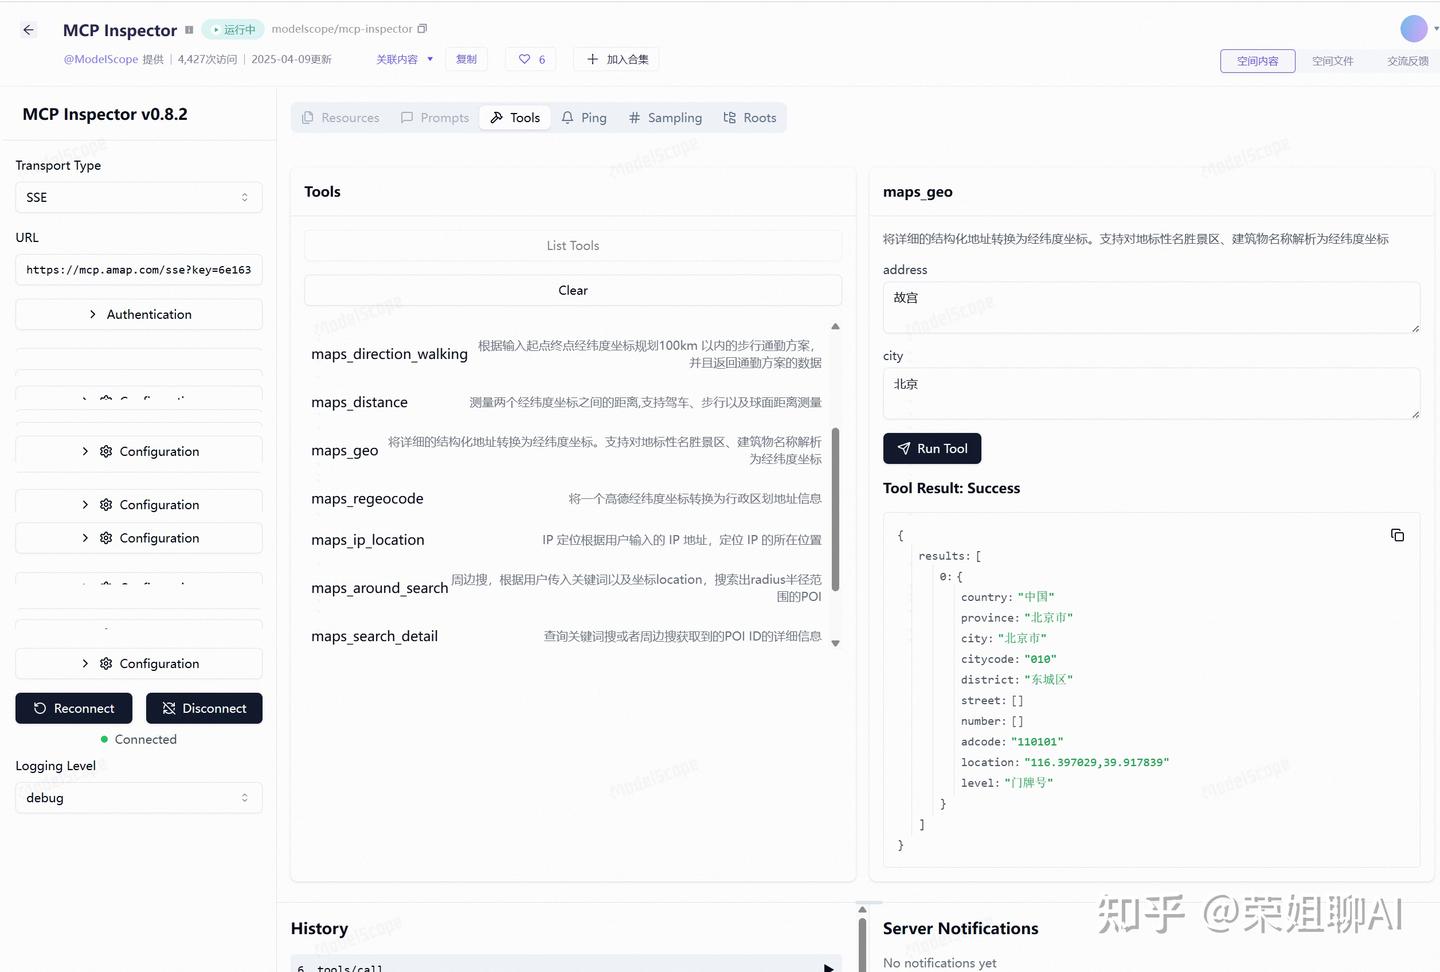Screen dimensions: 1440x972
Task: Click the tree icon on the Roots tab
Action: (x=730, y=117)
